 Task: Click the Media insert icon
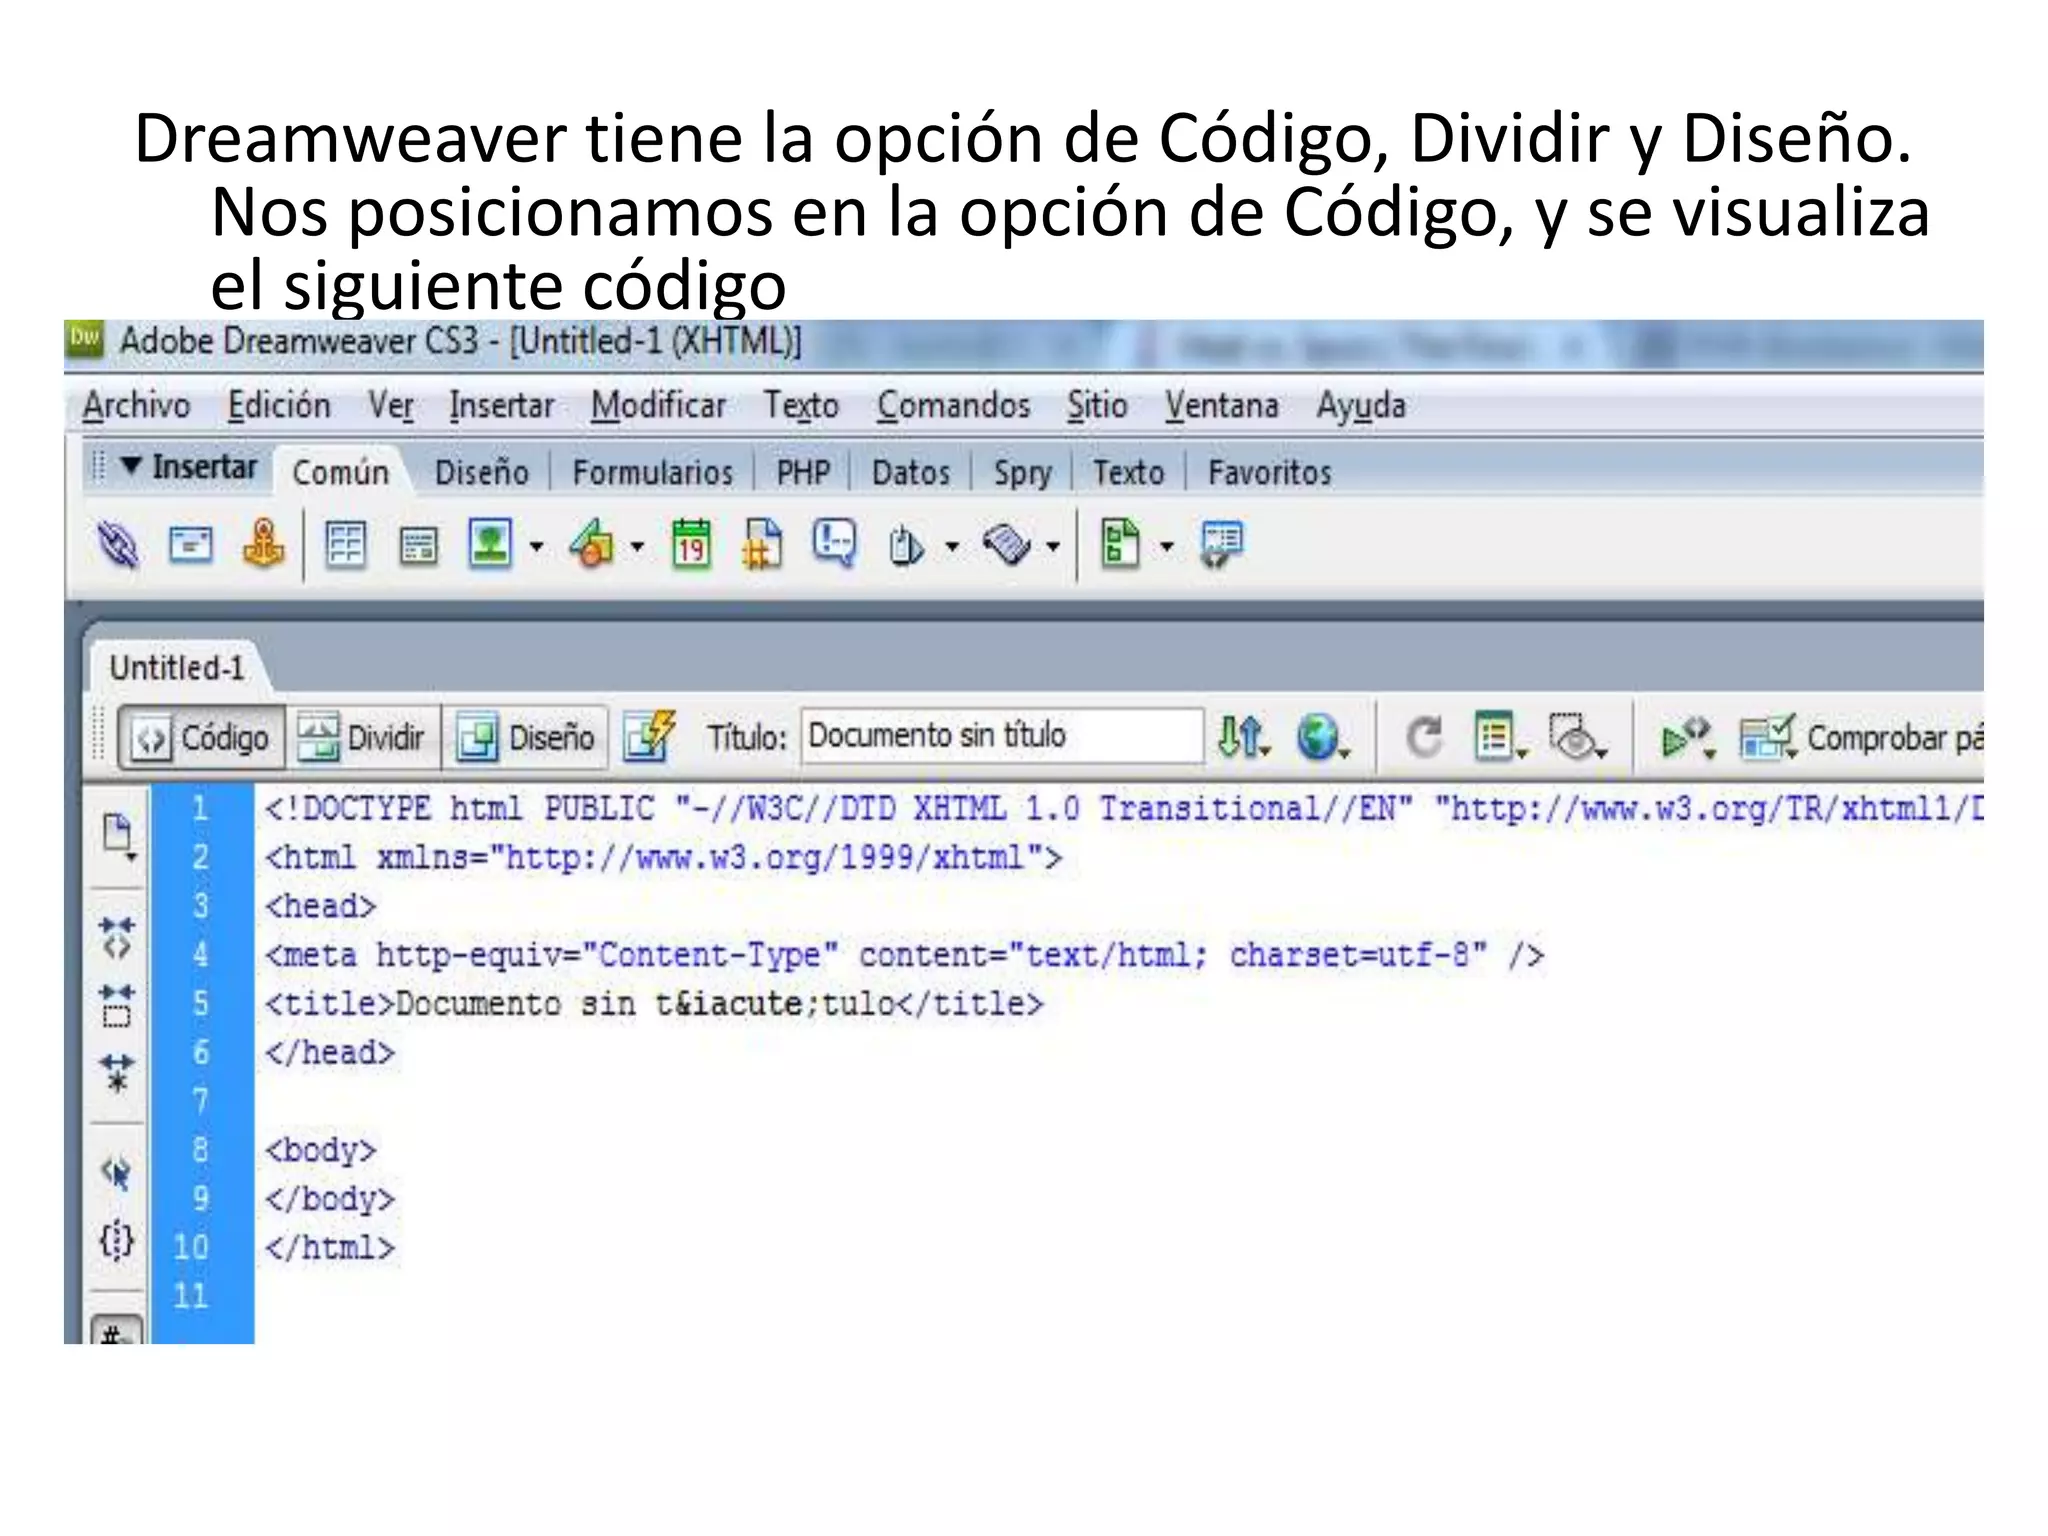click(x=592, y=545)
